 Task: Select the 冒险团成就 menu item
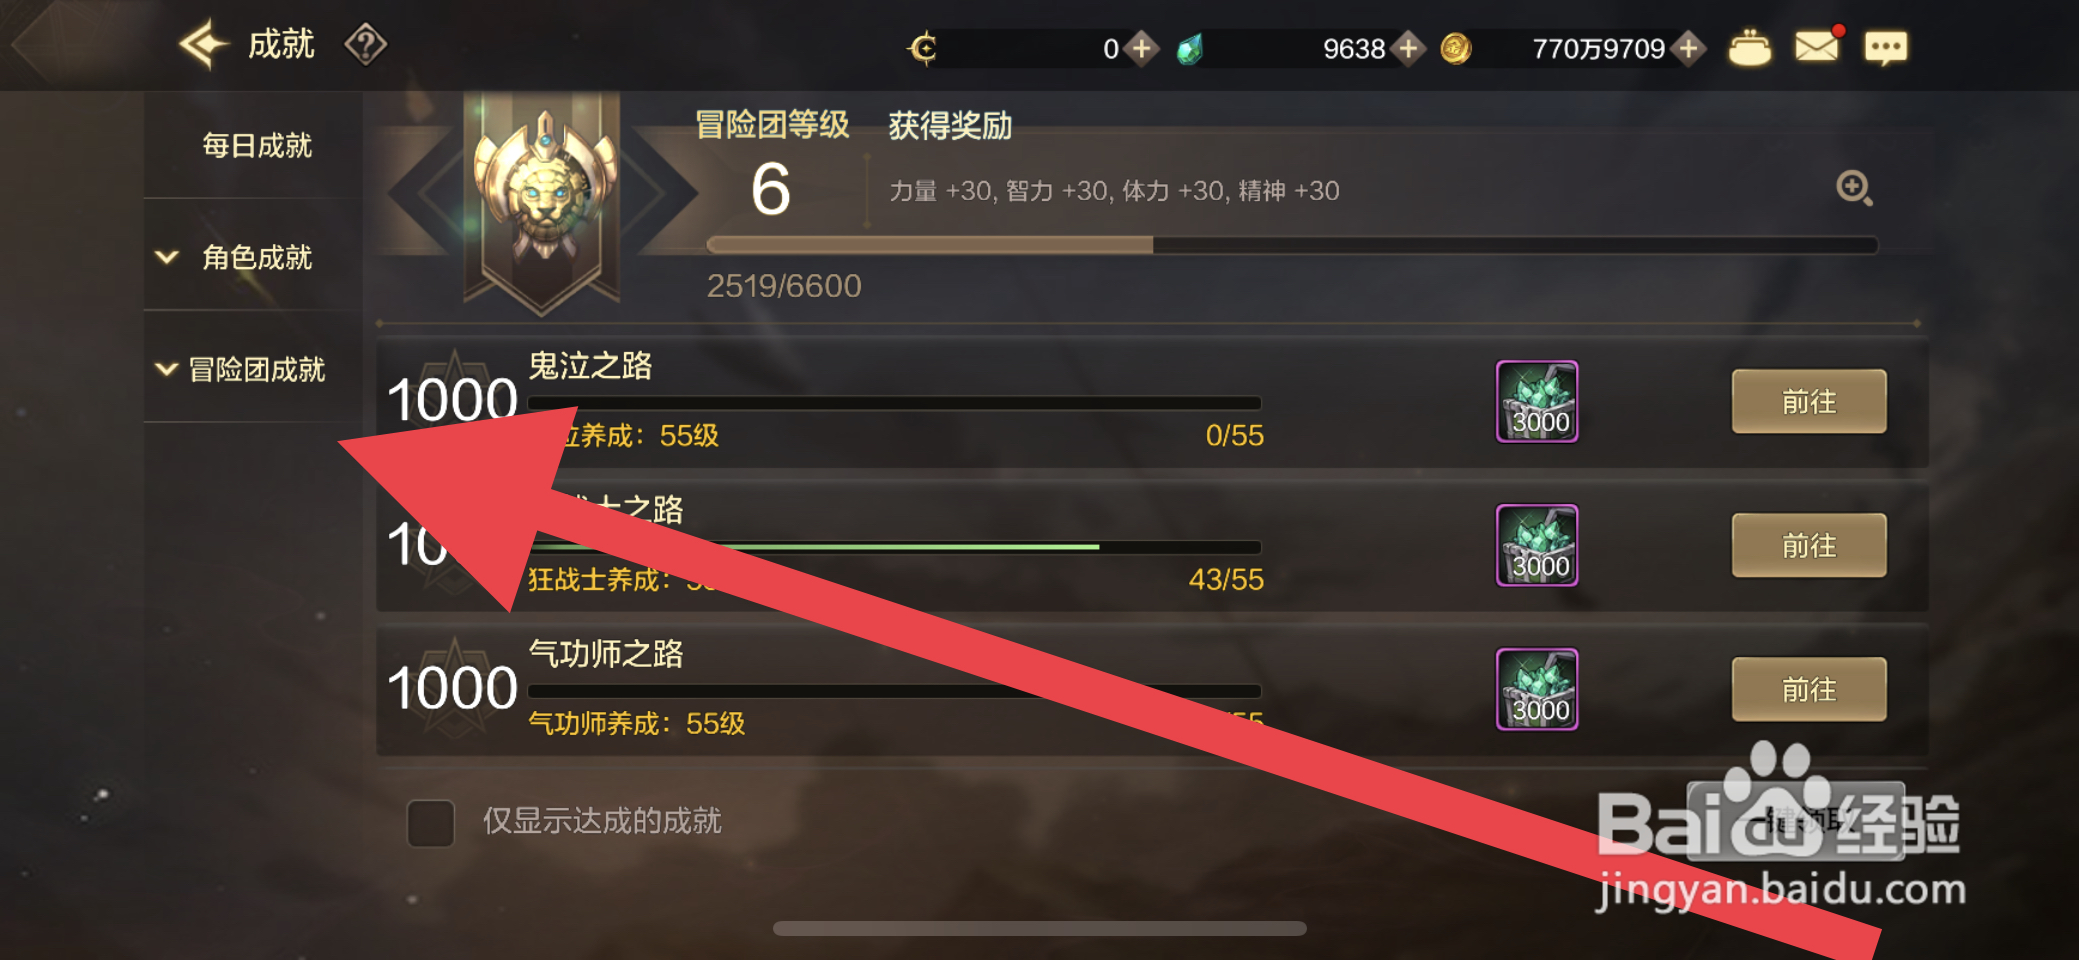click(257, 369)
